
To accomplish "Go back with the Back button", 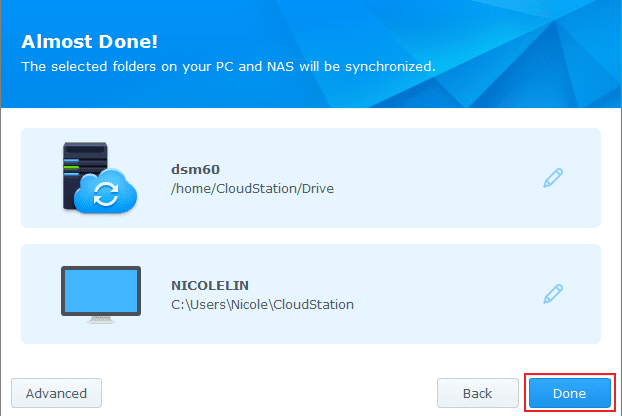I will click(x=478, y=393).
